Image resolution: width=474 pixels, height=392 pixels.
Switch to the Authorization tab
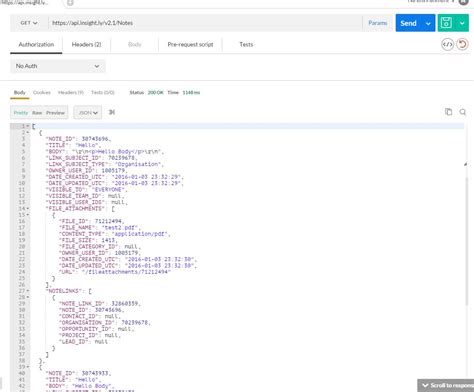(x=36, y=44)
